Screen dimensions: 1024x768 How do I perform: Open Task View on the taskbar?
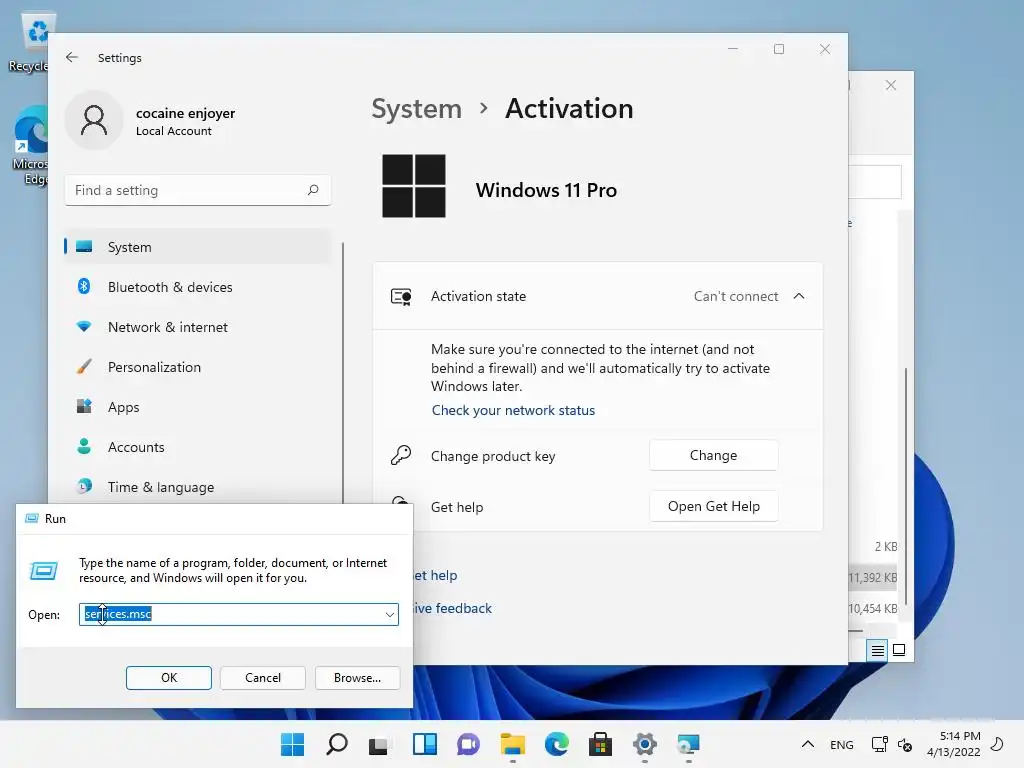click(380, 744)
